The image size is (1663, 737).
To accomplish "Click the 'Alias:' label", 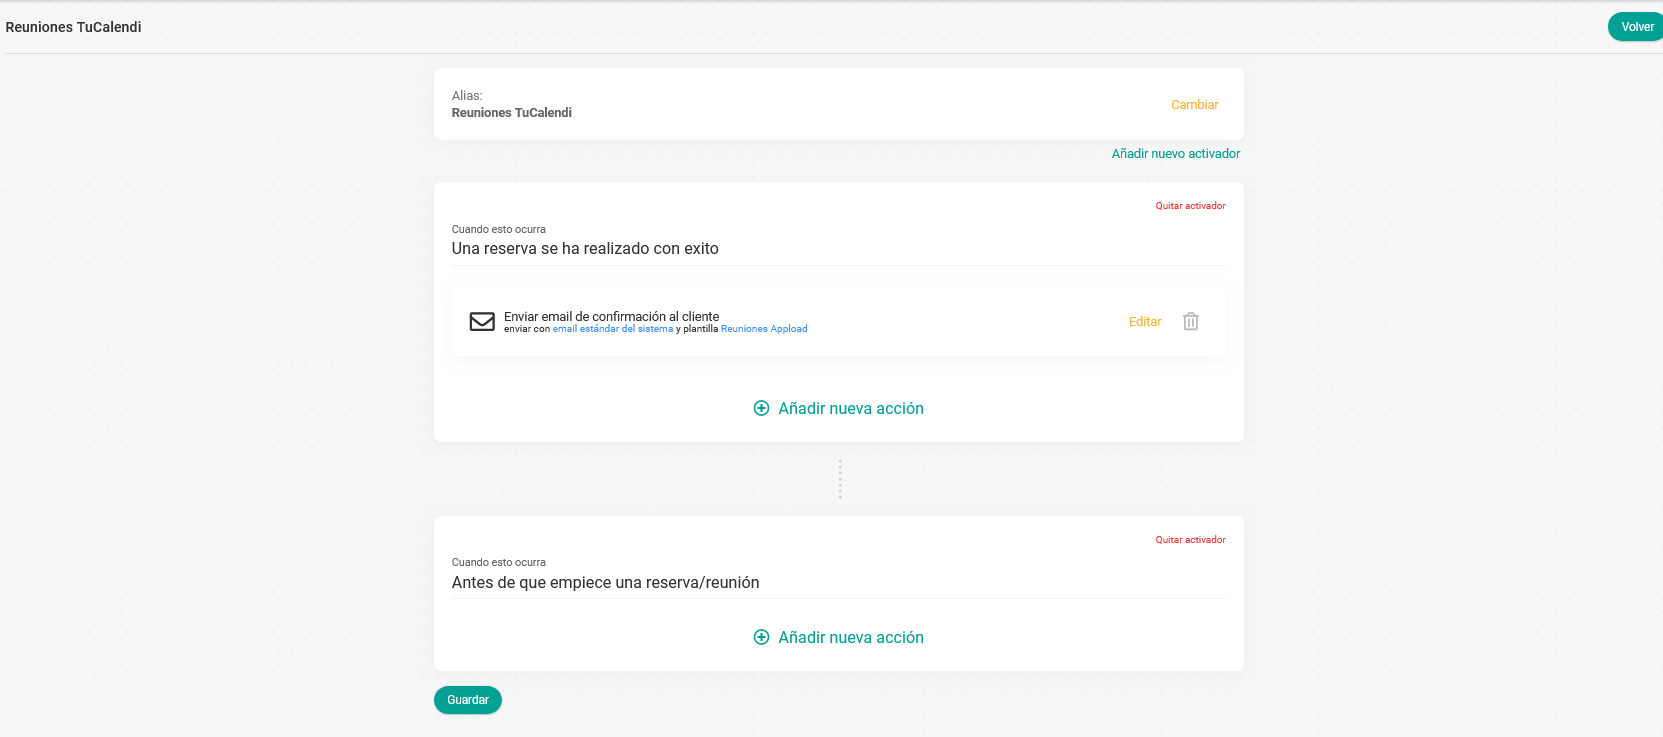I will coord(467,96).
